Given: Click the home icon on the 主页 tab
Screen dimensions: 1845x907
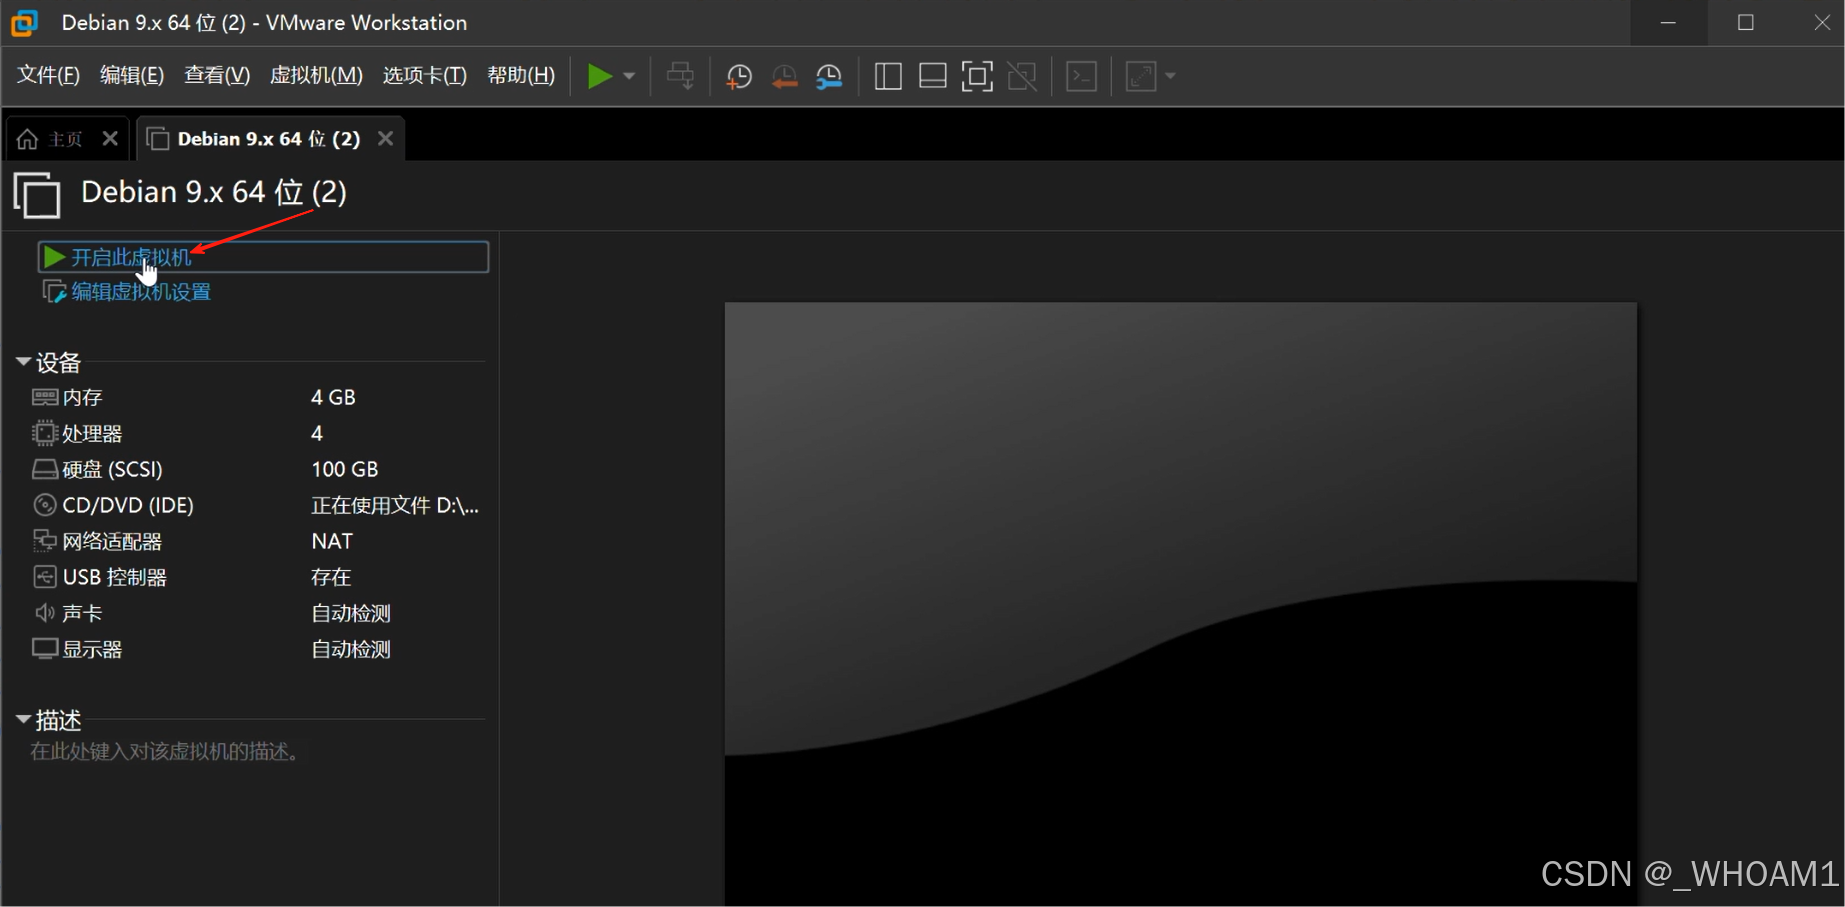Looking at the screenshot, I should click(x=27, y=139).
